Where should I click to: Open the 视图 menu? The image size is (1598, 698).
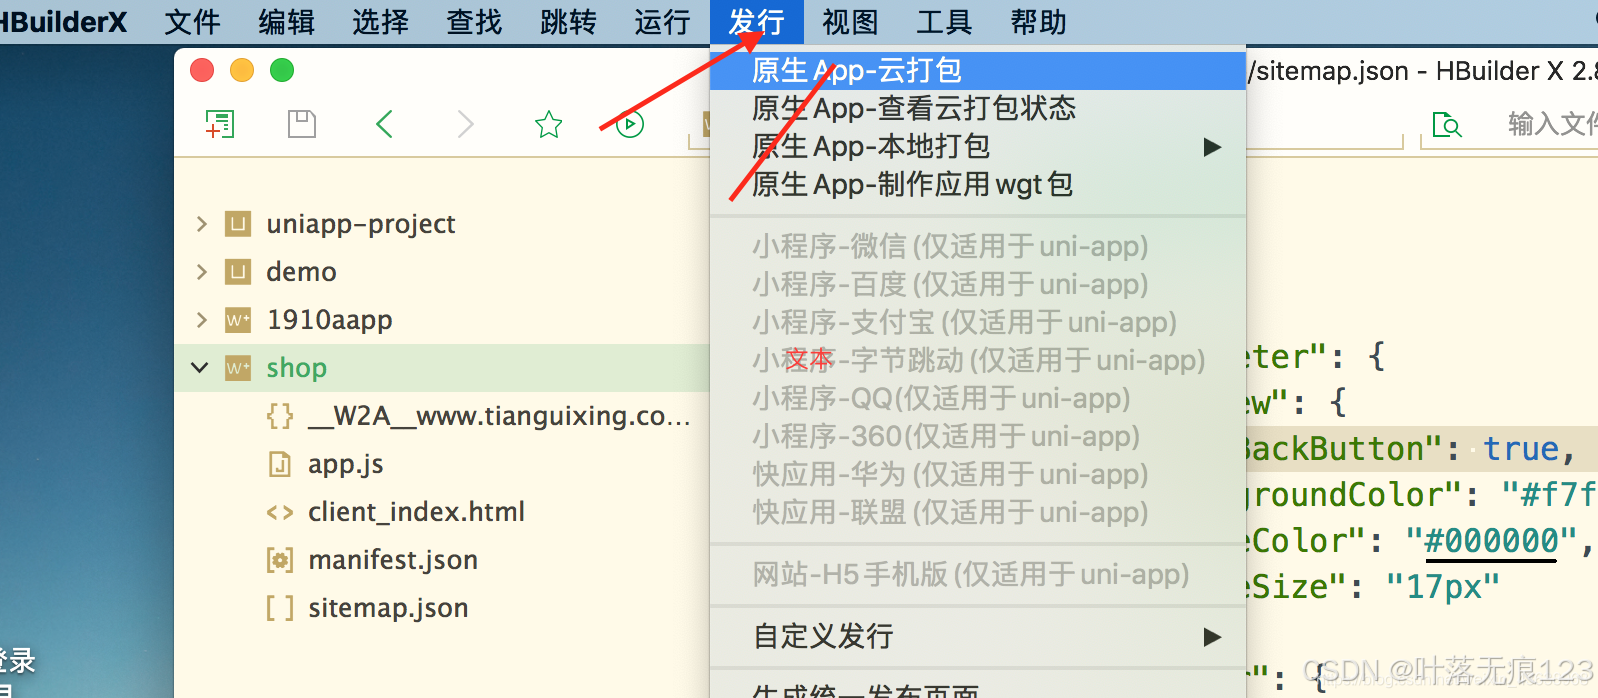850,21
